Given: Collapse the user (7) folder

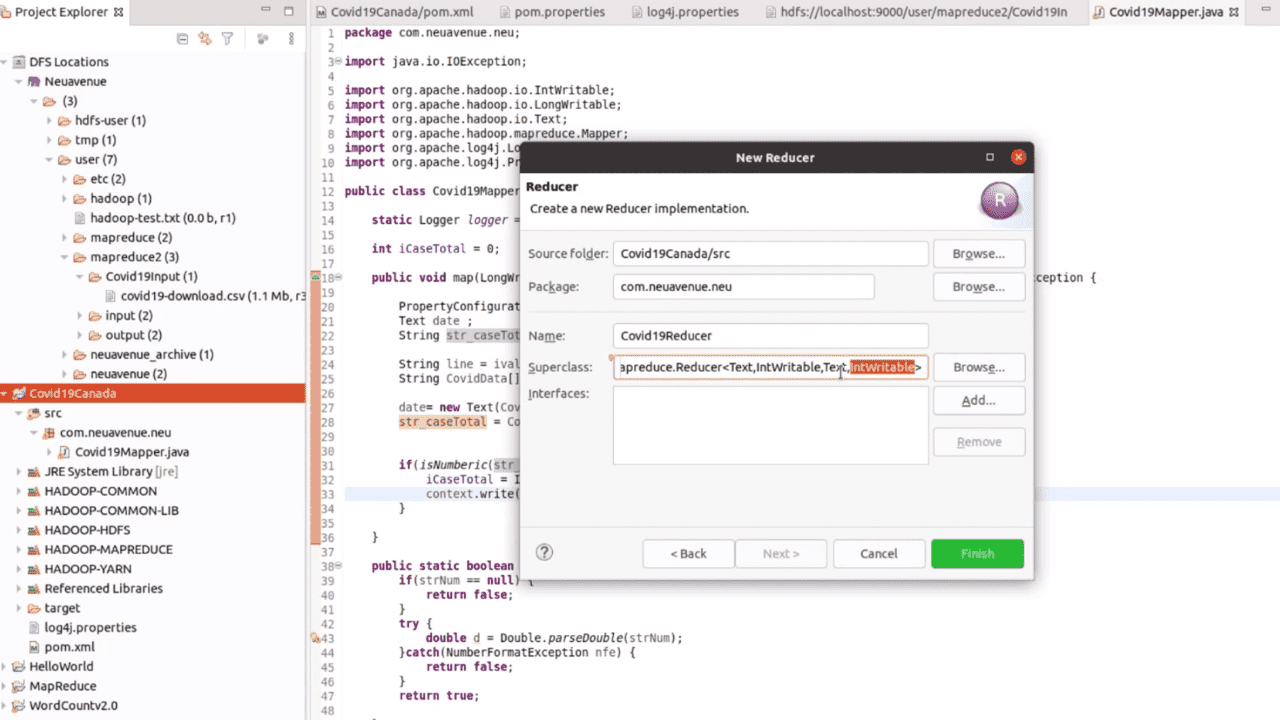Looking at the screenshot, I should point(50,160).
